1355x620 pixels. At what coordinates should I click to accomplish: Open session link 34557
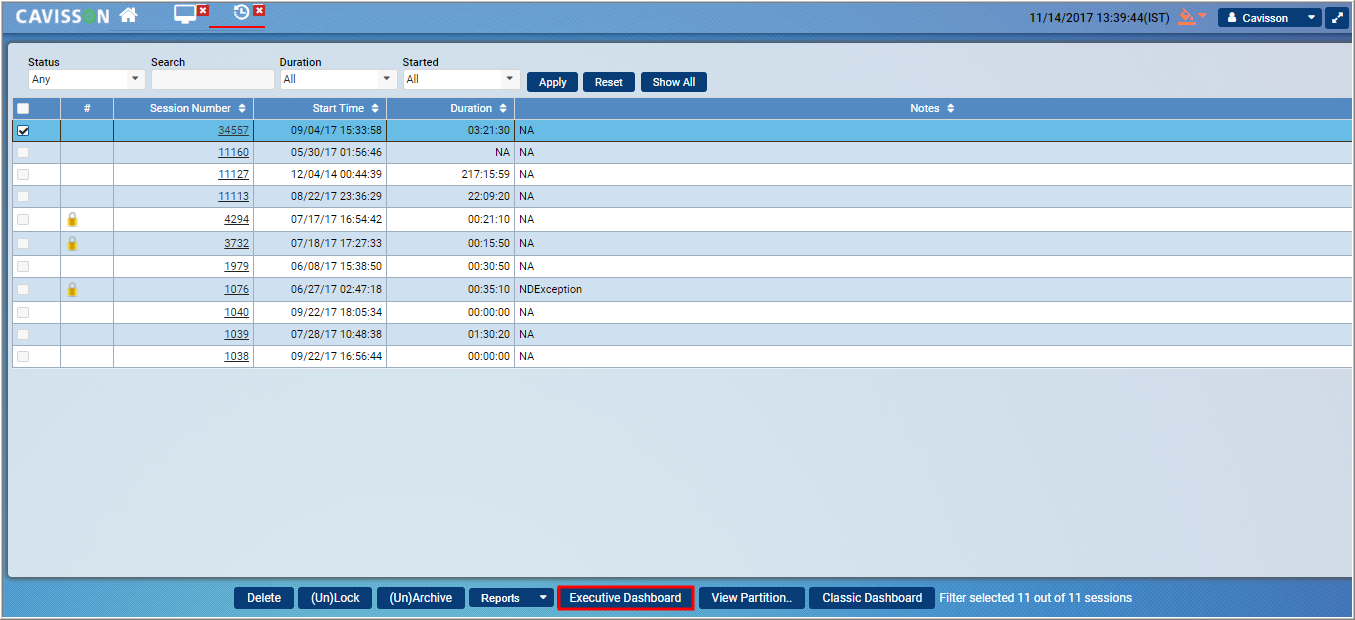(233, 130)
